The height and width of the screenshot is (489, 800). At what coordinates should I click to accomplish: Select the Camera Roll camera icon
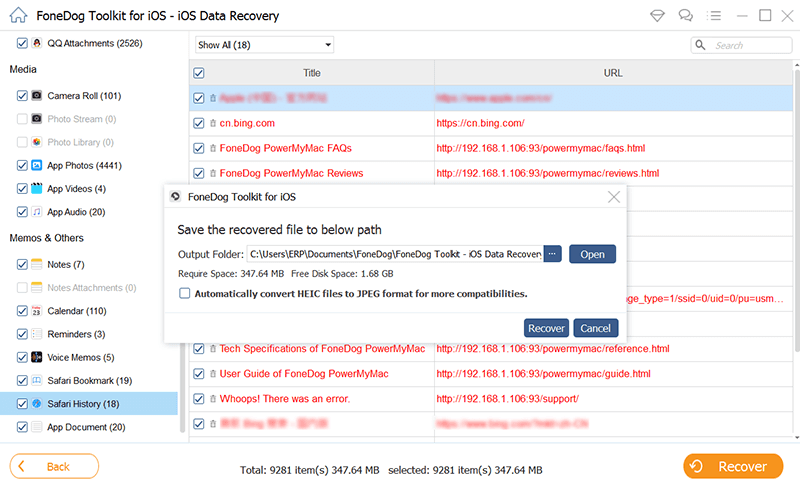37,95
